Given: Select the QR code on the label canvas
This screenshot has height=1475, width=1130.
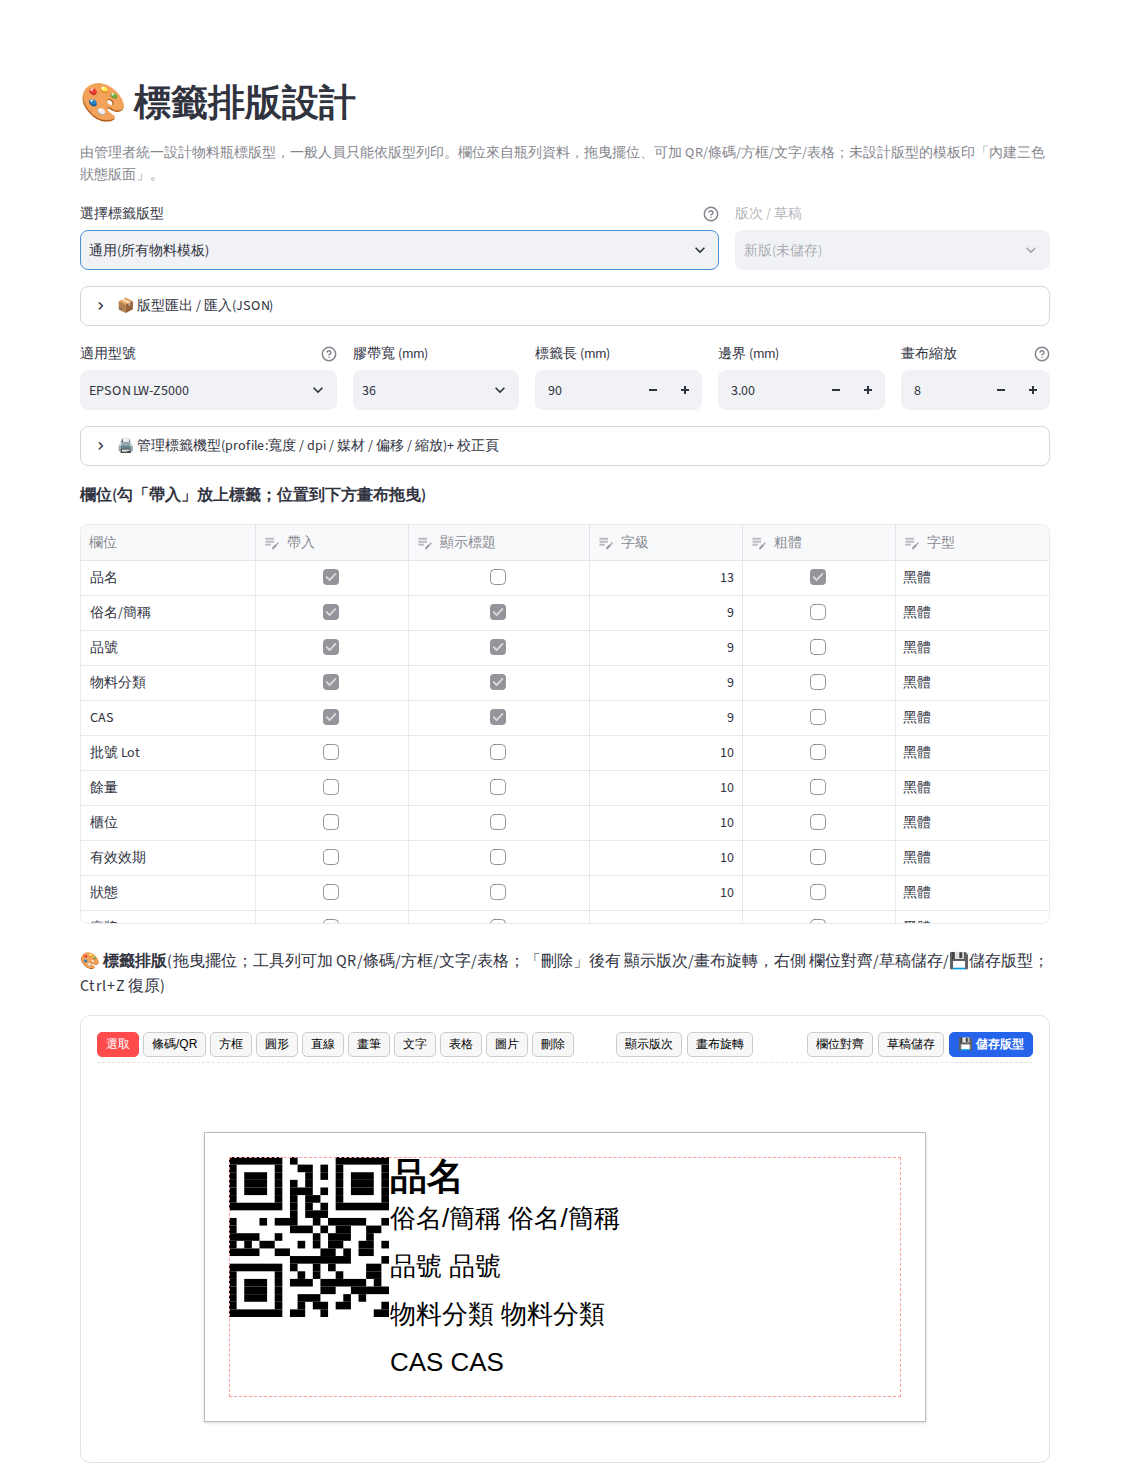Looking at the screenshot, I should pos(309,1237).
